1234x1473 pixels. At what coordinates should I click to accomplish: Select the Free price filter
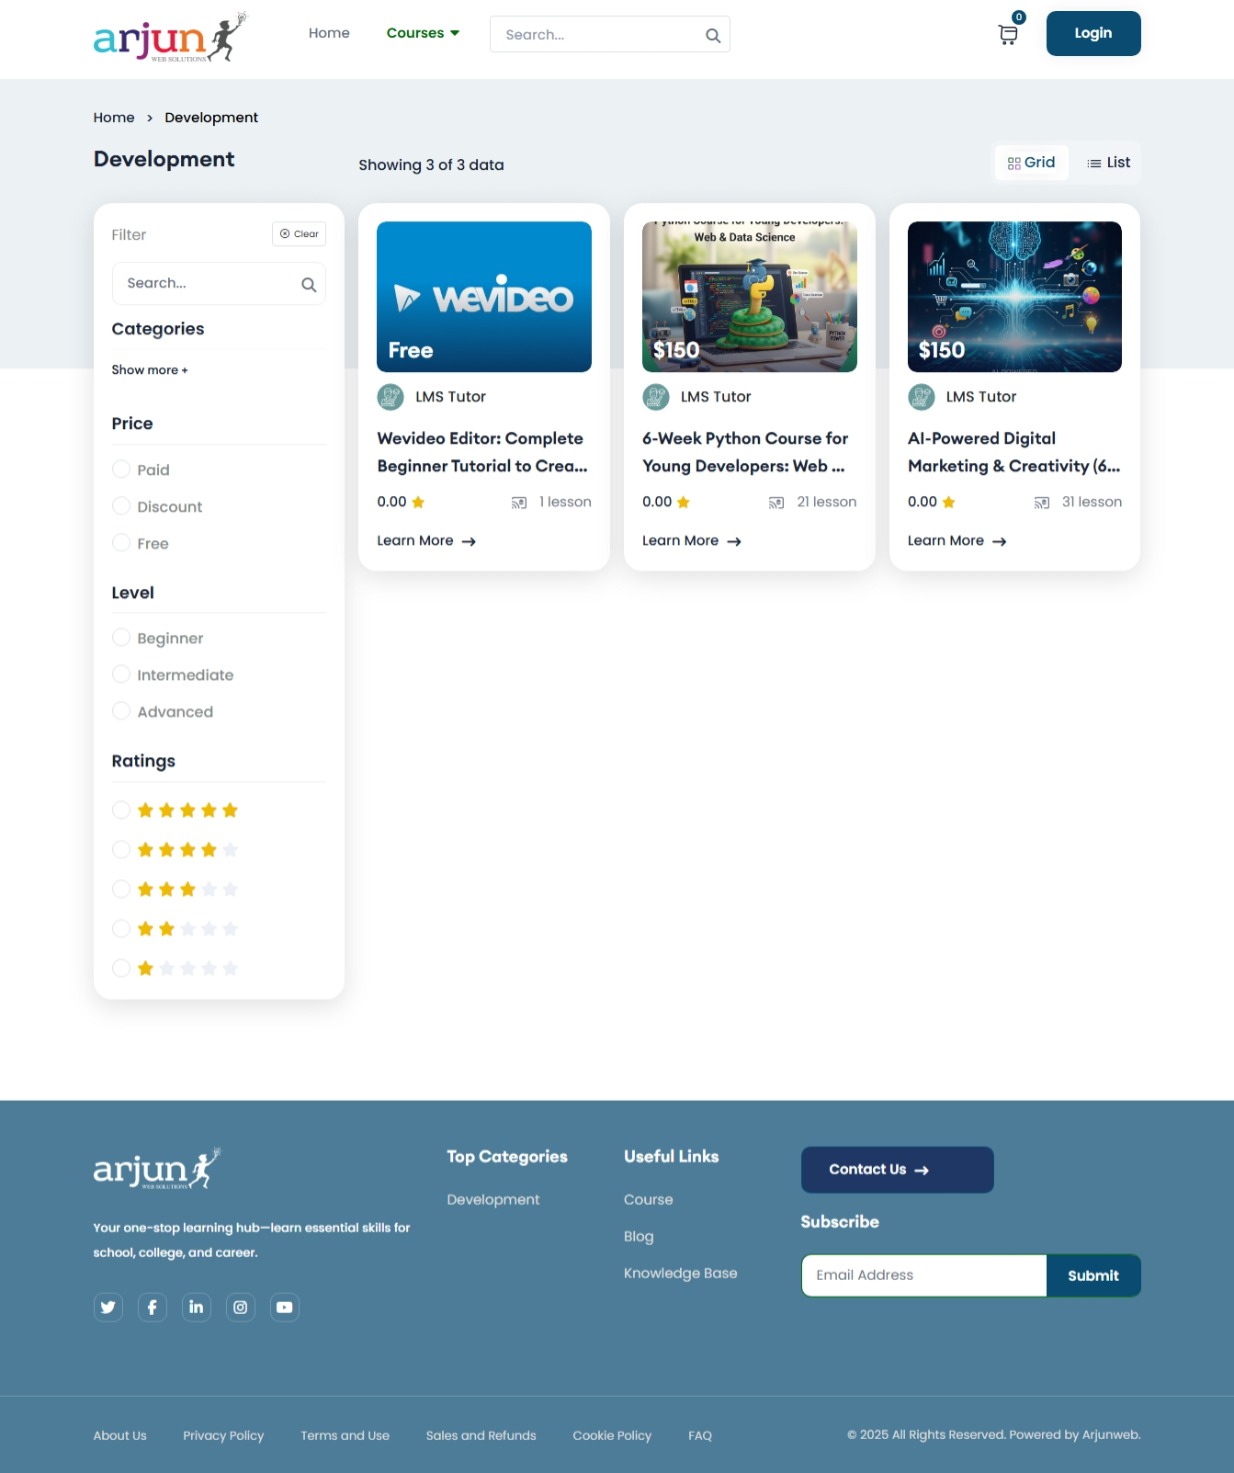121,543
